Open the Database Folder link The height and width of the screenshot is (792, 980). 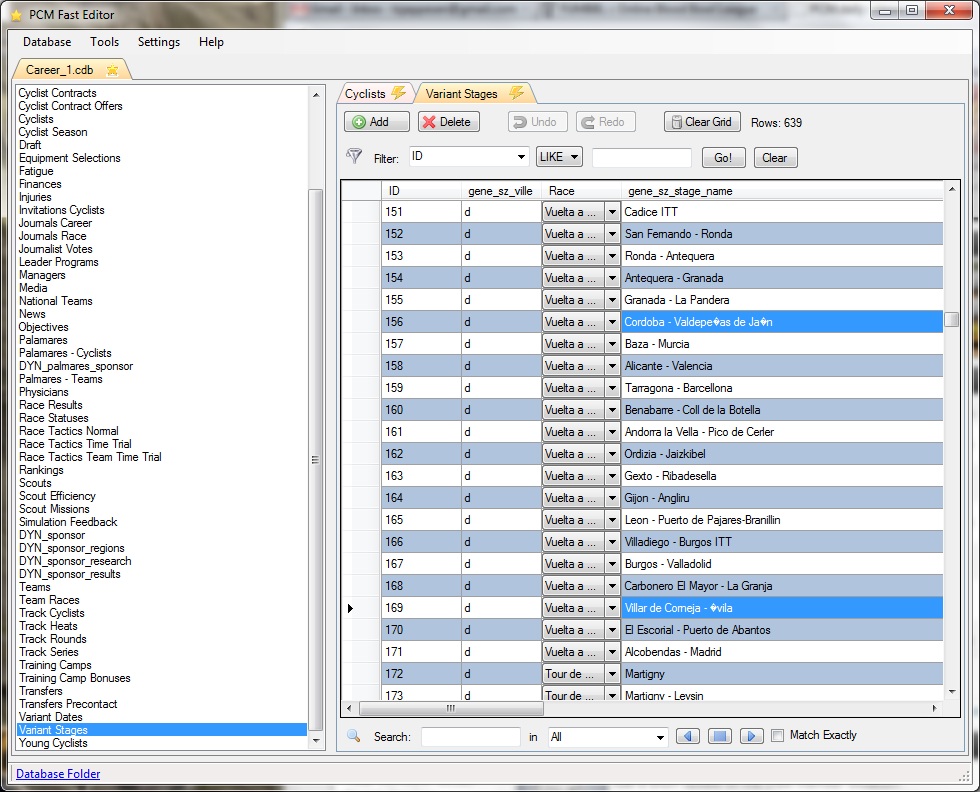[x=58, y=774]
